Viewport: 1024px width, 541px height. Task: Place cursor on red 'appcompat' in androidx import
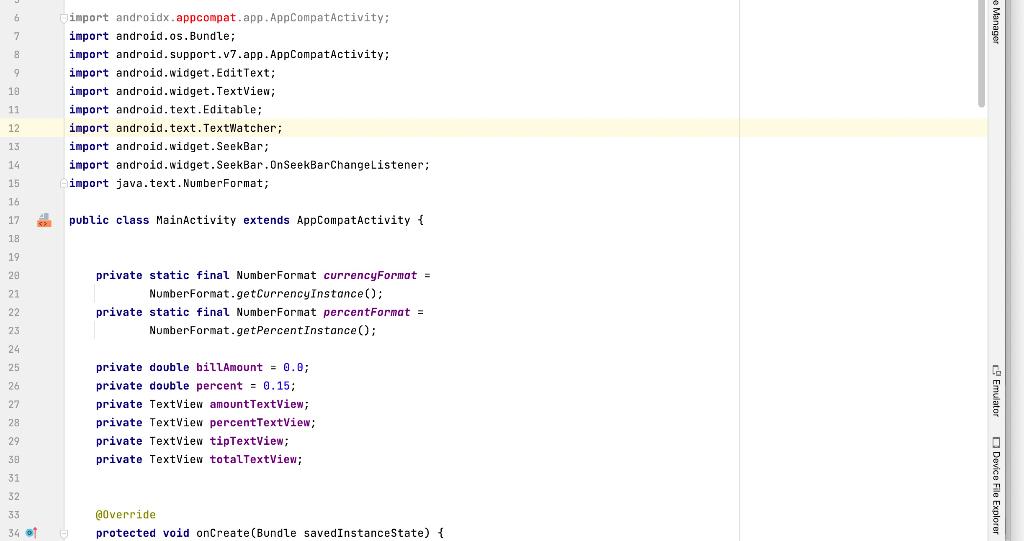[206, 18]
